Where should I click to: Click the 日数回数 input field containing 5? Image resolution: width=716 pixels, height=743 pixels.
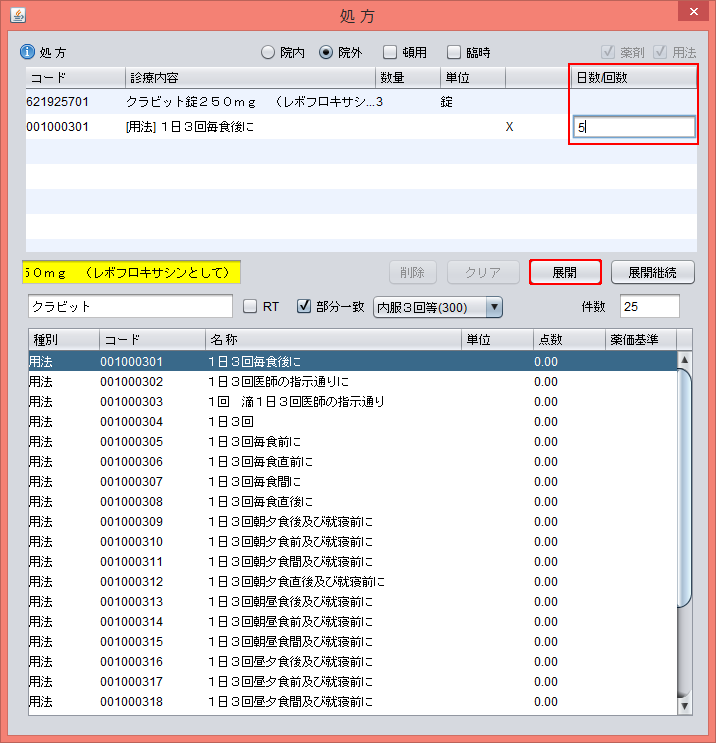[x=634, y=127]
